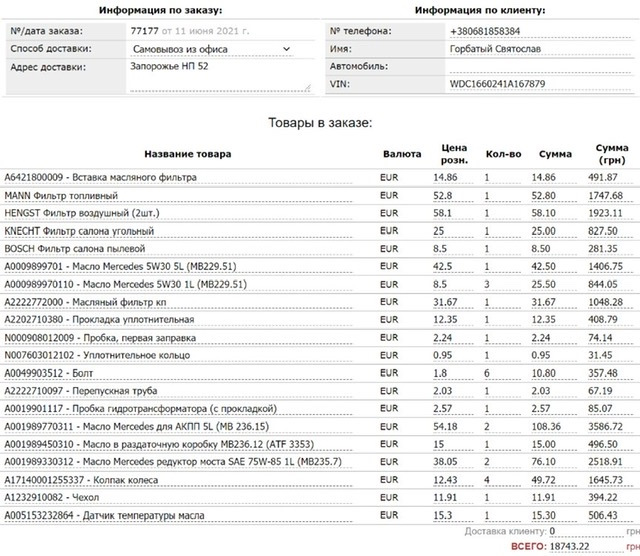Image resolution: width=640 pixels, height=556 pixels.
Task: Click the 'Товары в заказе:' heading
Action: pyautogui.click(x=320, y=122)
